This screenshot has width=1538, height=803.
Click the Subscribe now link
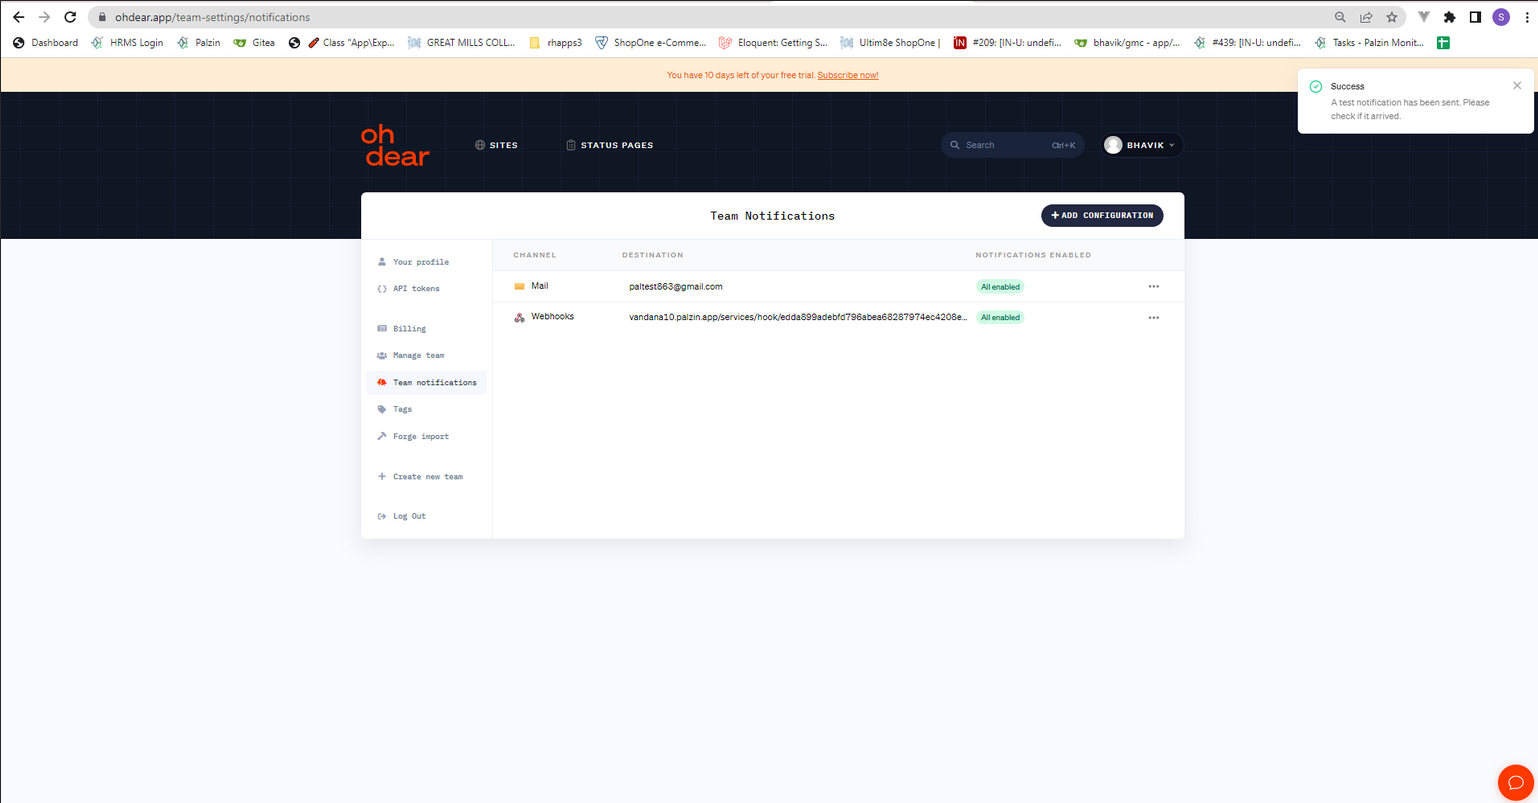[848, 75]
